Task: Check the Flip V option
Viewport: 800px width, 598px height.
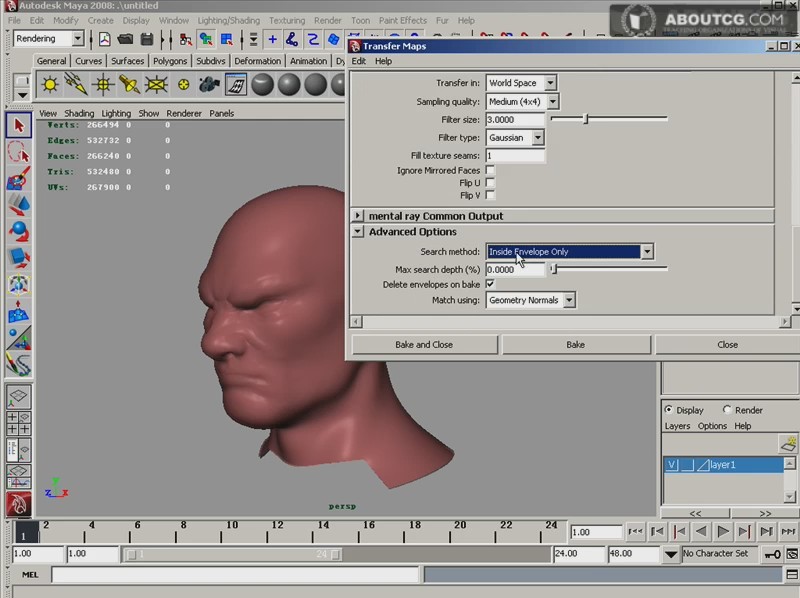Action: (490, 194)
